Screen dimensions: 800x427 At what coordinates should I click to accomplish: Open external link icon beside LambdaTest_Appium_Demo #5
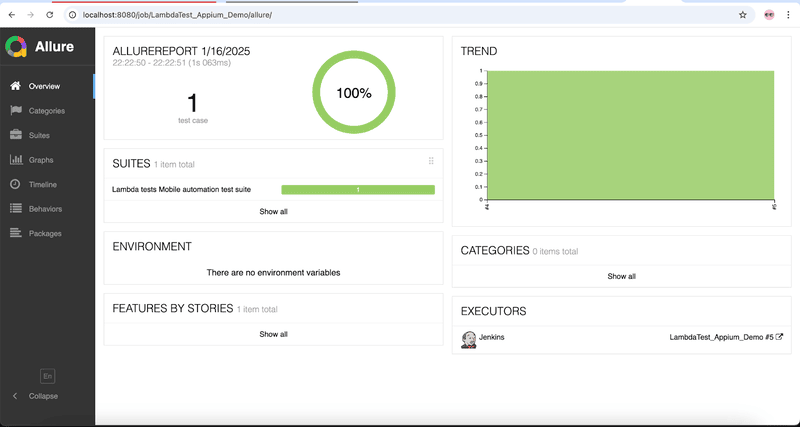coord(779,337)
